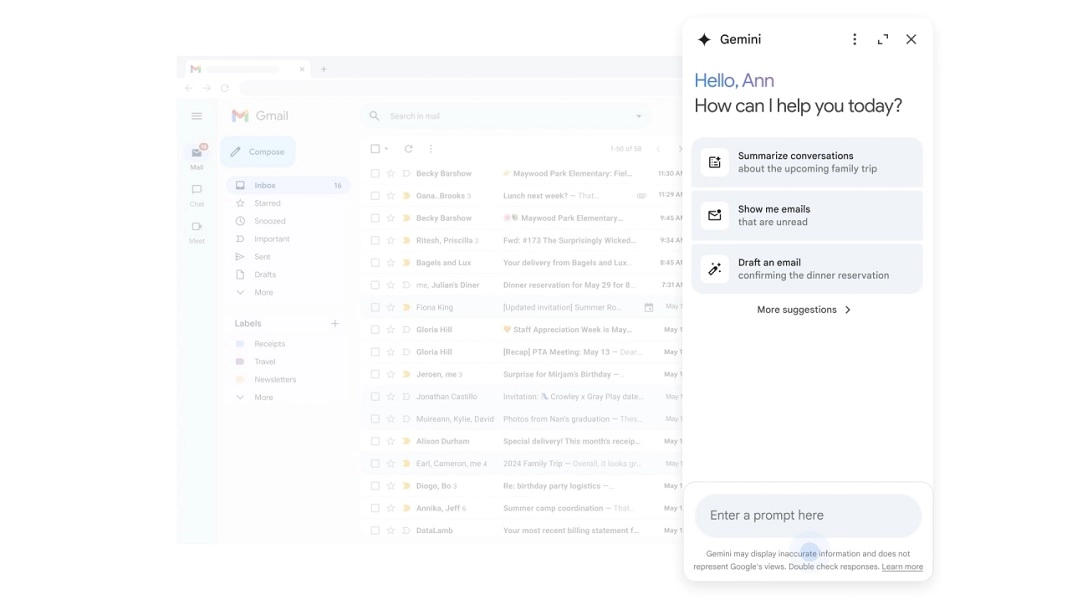Open the Mail section in sidebar

[197, 157]
